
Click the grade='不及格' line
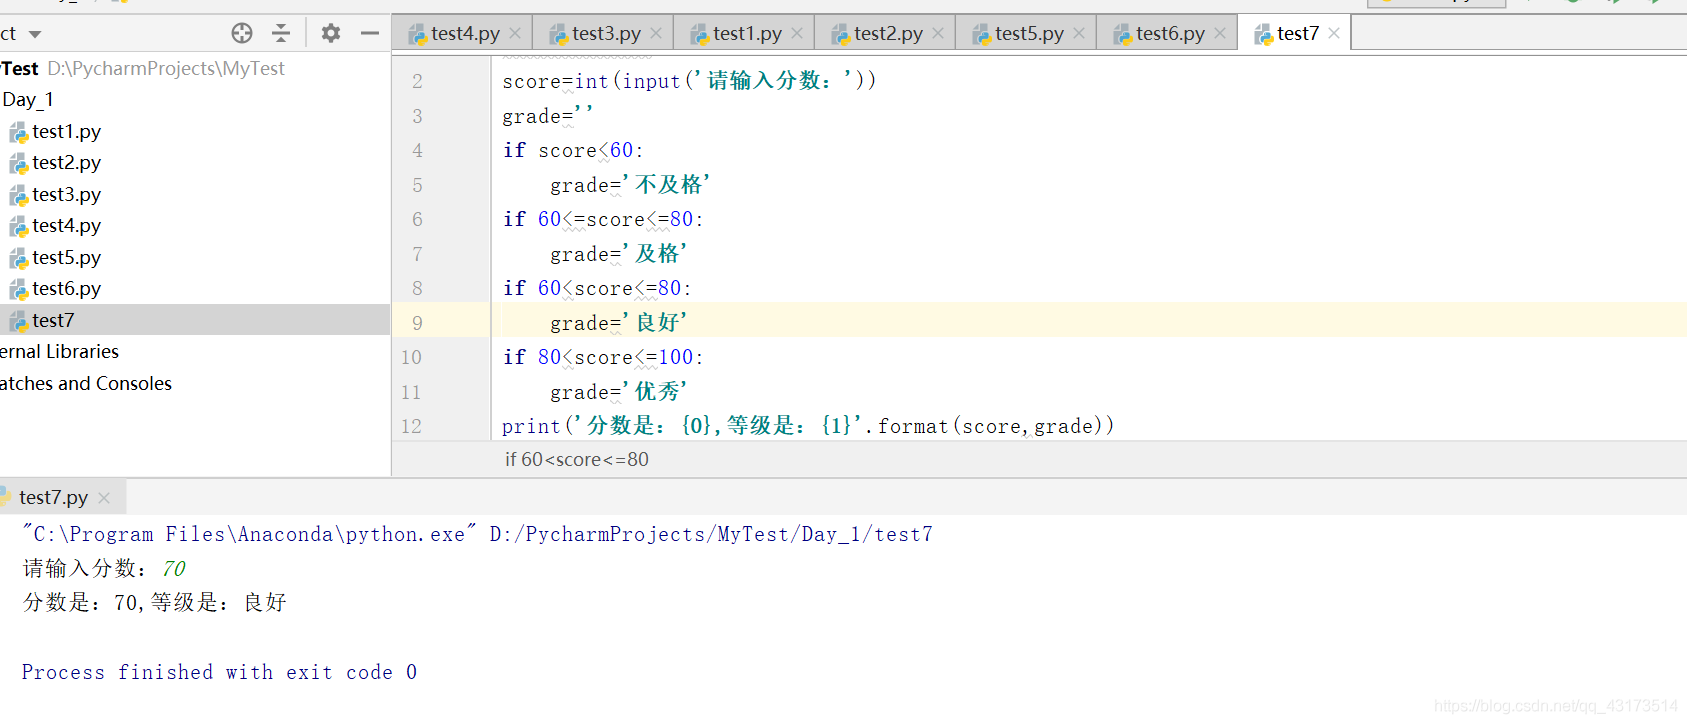(x=630, y=185)
